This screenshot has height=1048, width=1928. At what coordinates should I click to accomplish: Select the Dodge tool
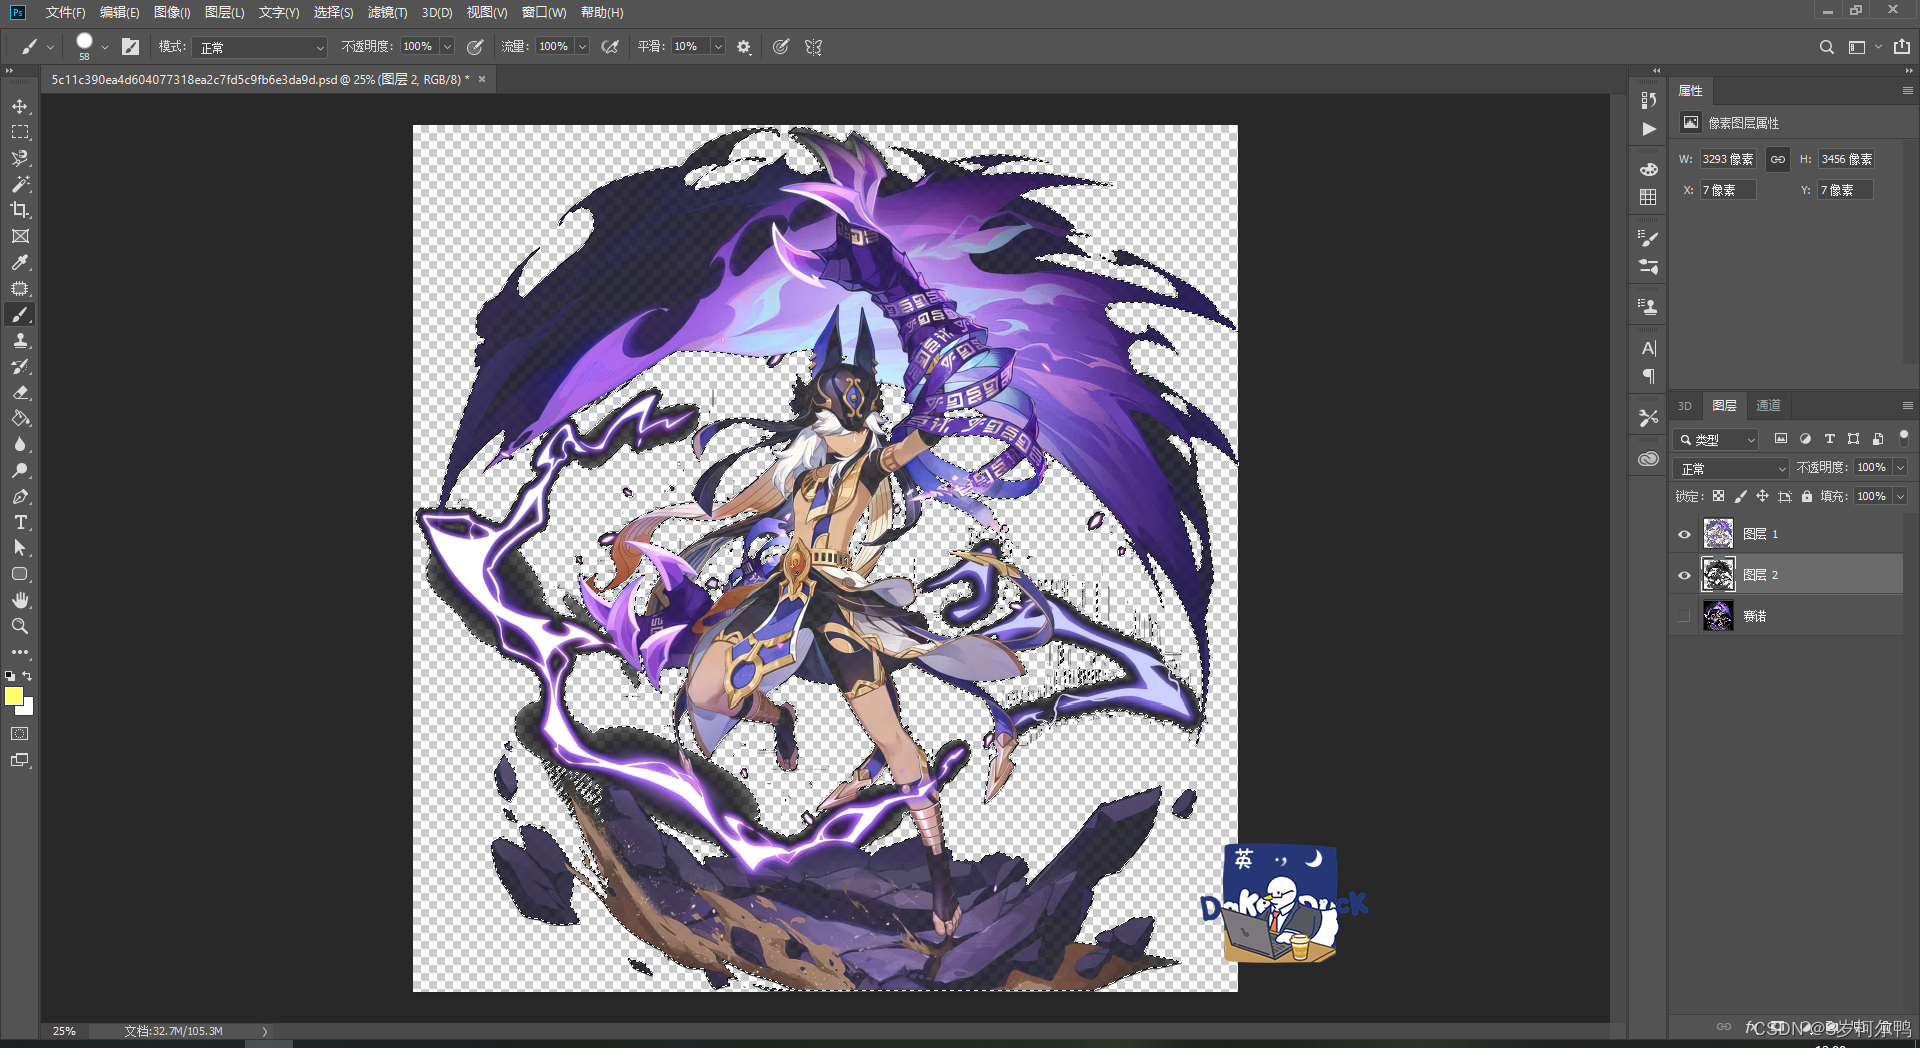pyautogui.click(x=20, y=471)
